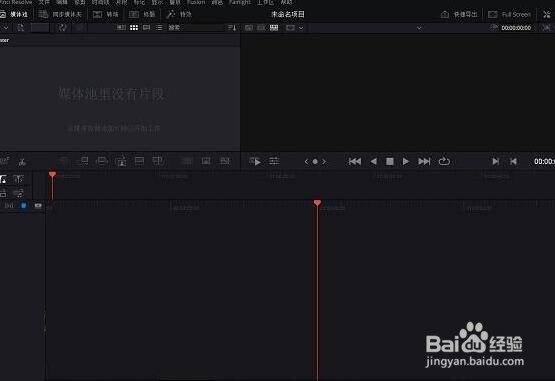Click the import media icon in media pool toolbar
555x381 pixels.
tap(21, 28)
